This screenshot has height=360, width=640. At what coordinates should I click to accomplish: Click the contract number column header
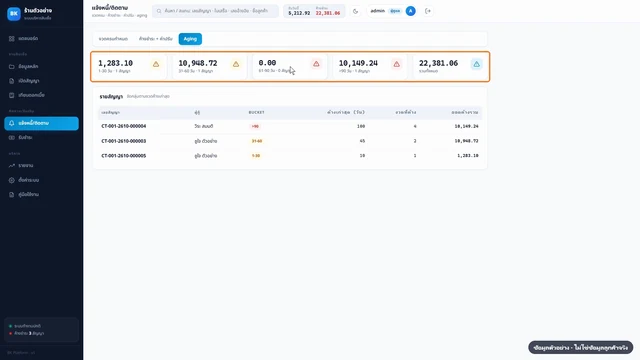(x=111, y=112)
